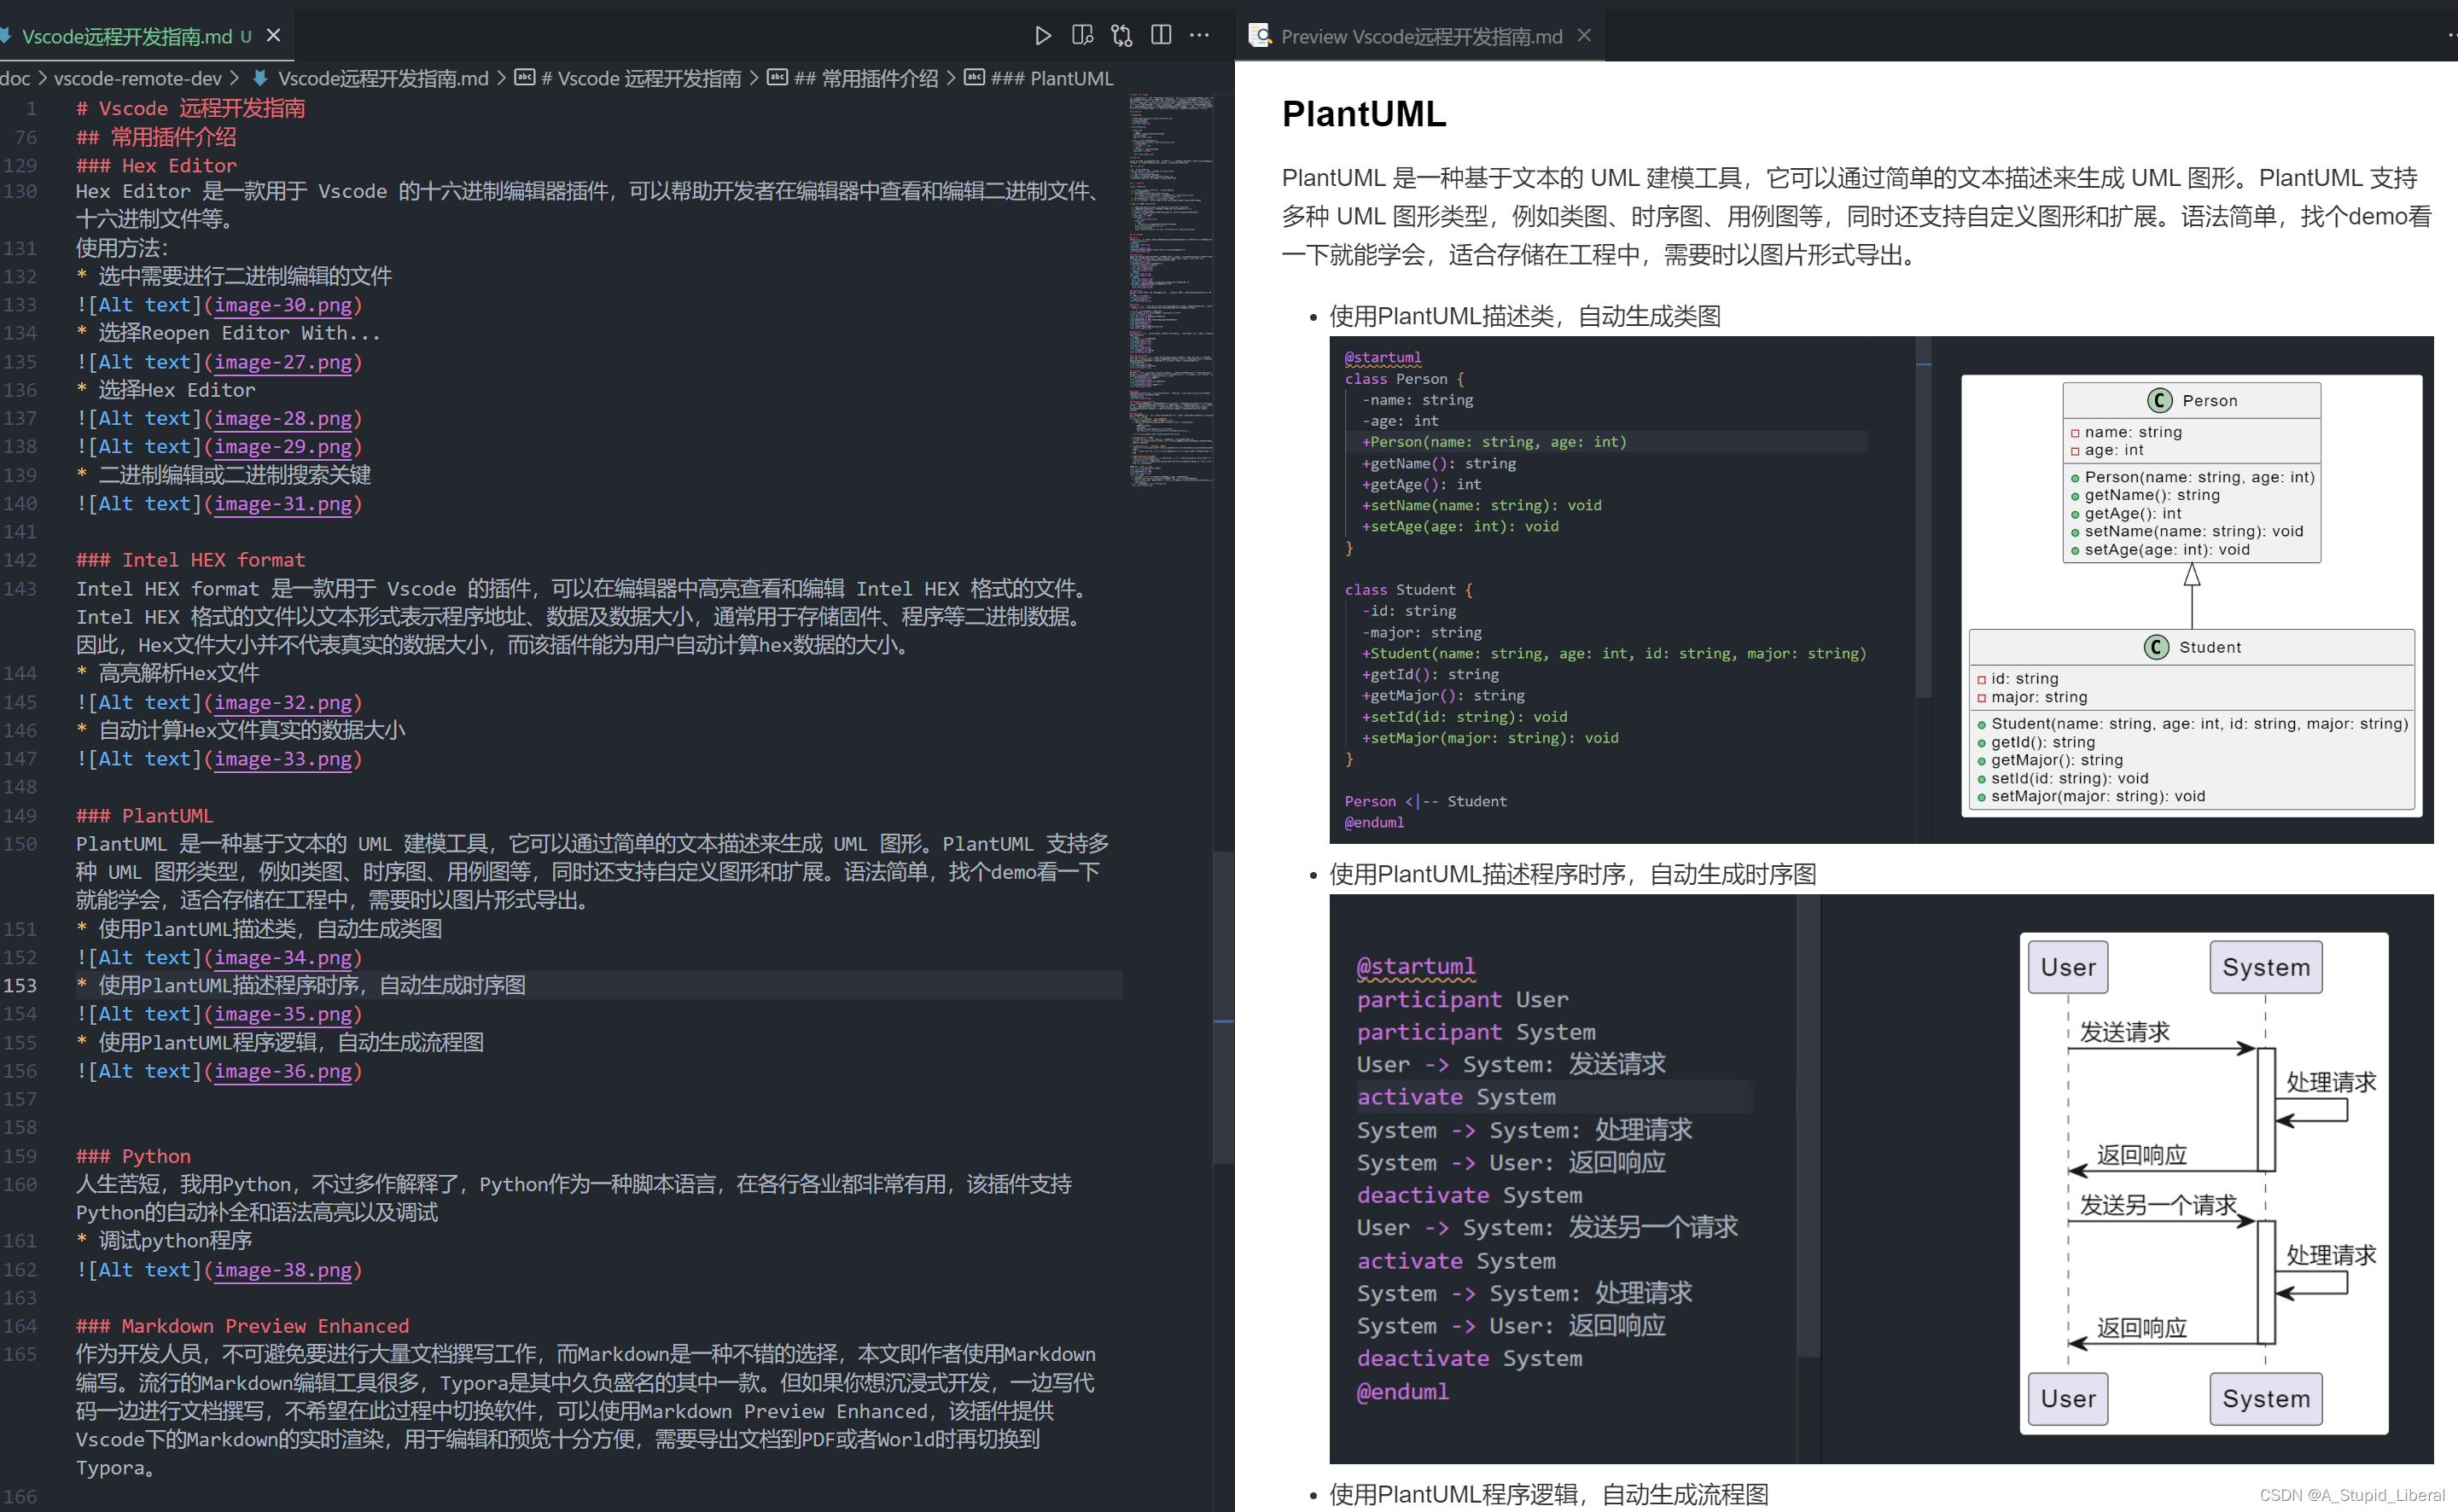The width and height of the screenshot is (2458, 1512).
Task: Follow the image-34.png link
Action: 283,958
